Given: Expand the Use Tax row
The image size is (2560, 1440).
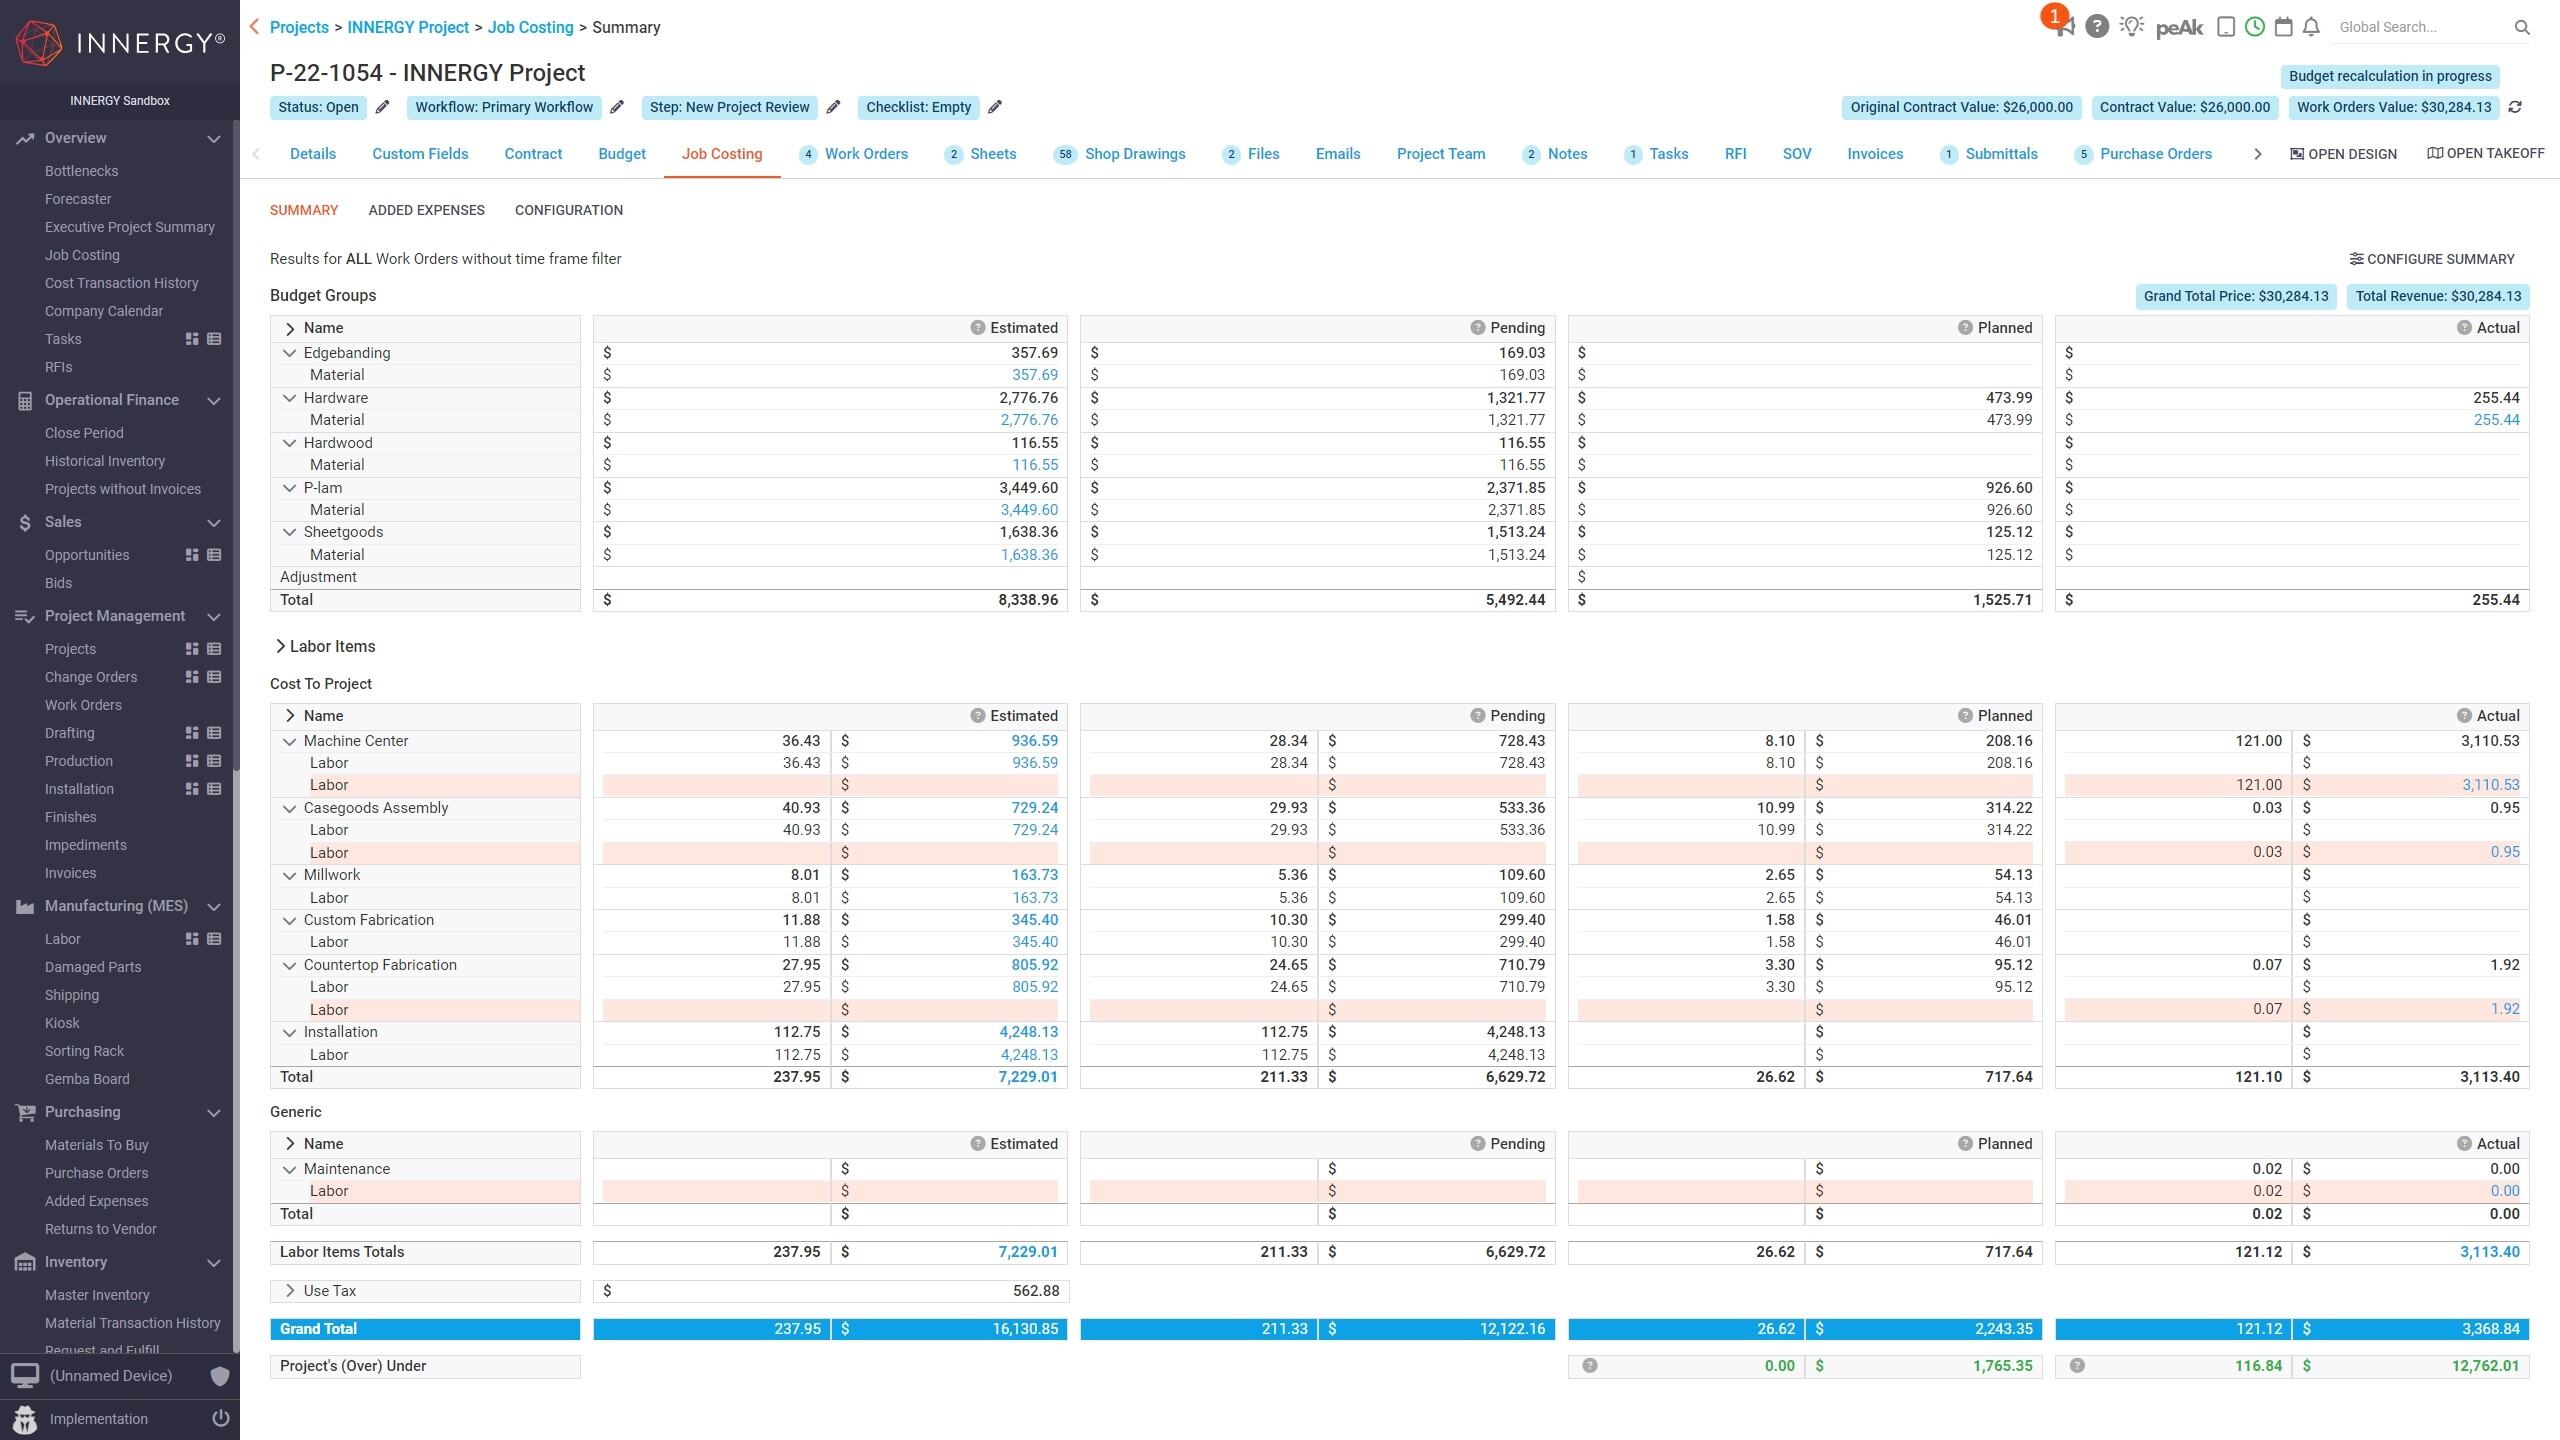Looking at the screenshot, I should [x=289, y=1291].
